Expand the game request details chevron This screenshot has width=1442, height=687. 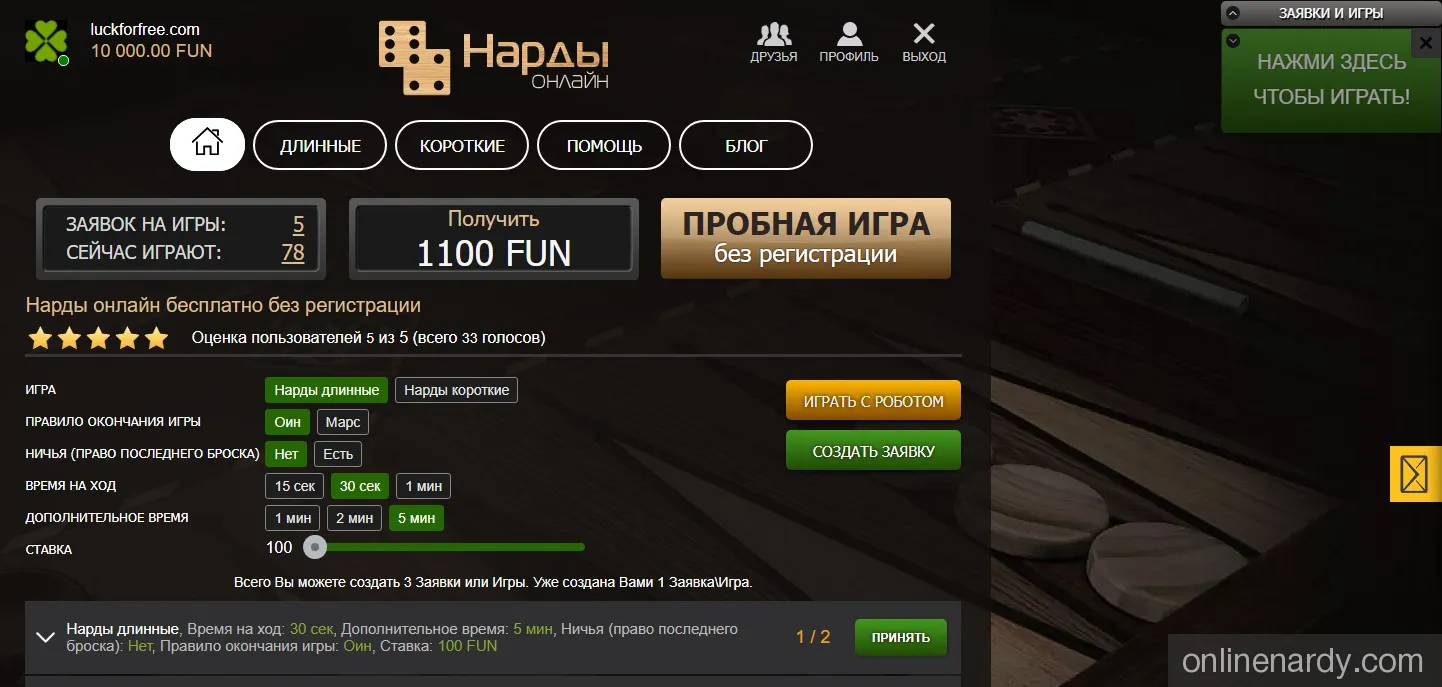coord(44,637)
